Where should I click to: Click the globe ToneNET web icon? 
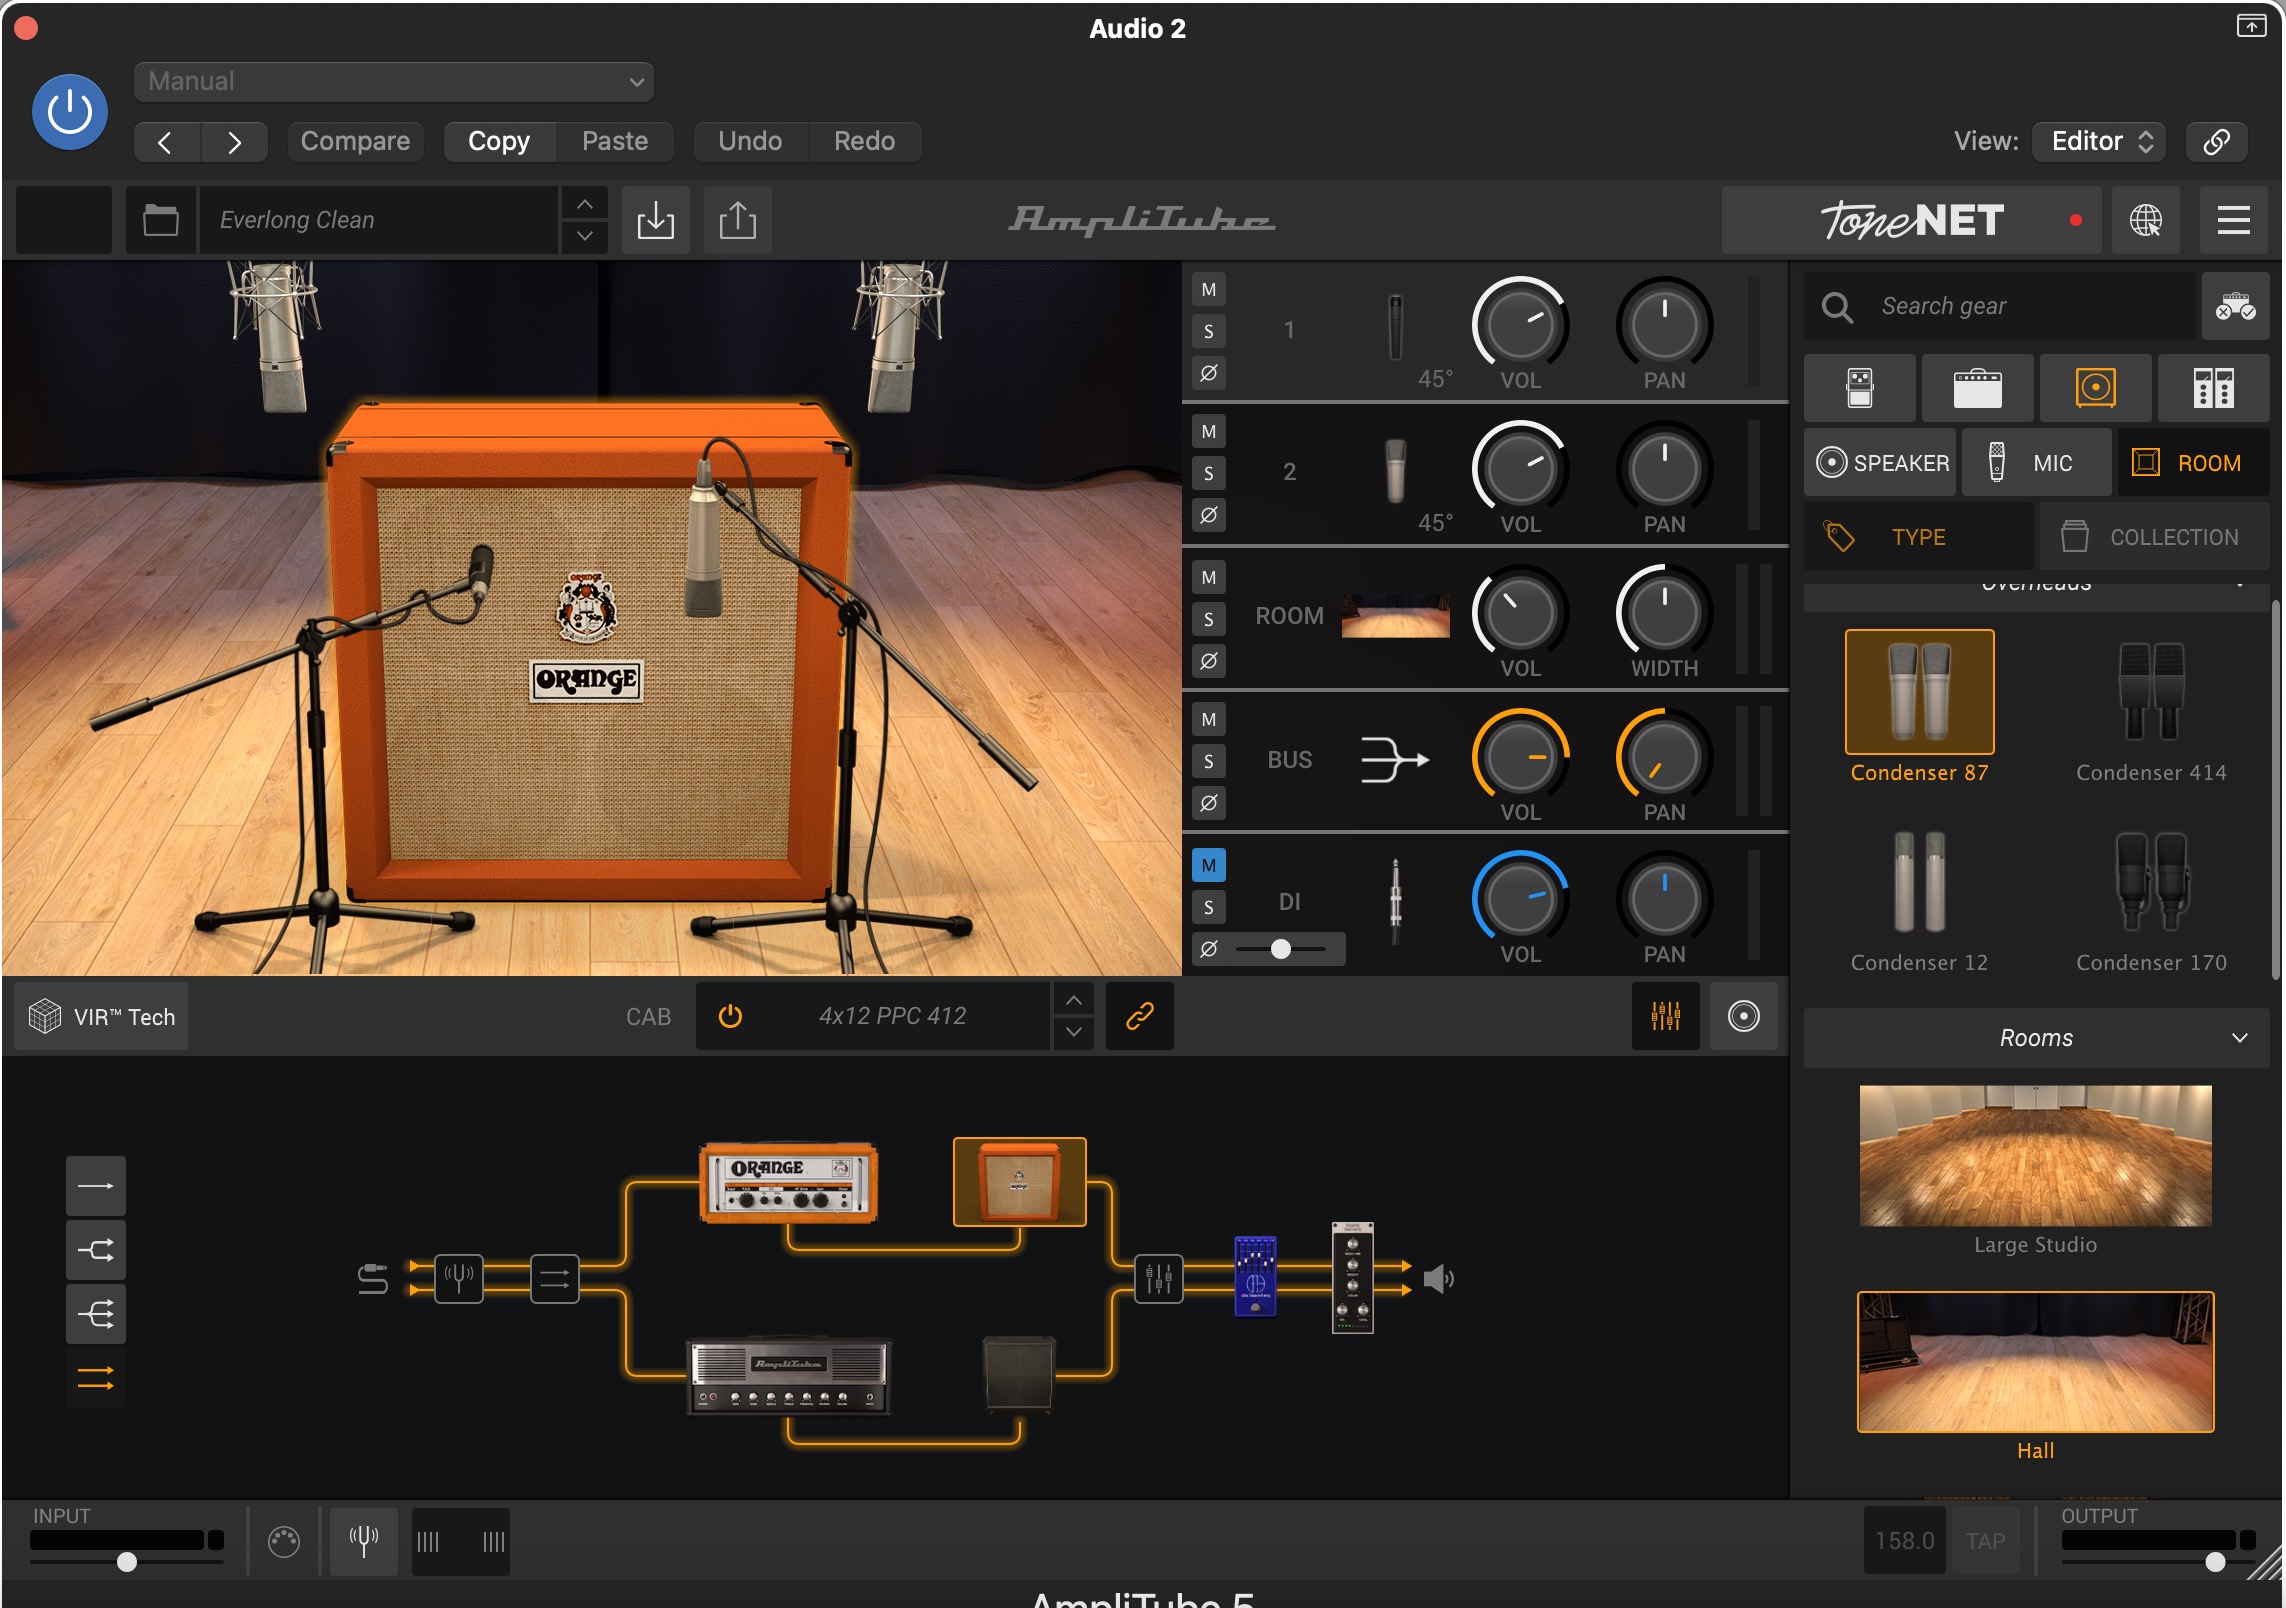coord(2146,220)
